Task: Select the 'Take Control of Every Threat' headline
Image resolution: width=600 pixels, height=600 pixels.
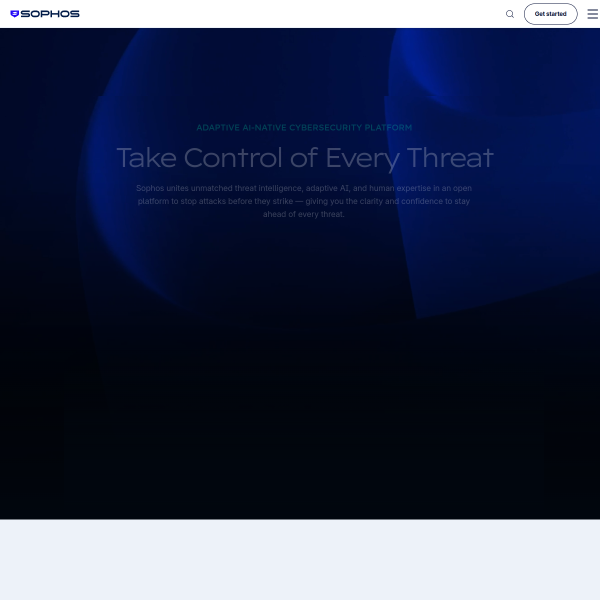Action: [305, 158]
